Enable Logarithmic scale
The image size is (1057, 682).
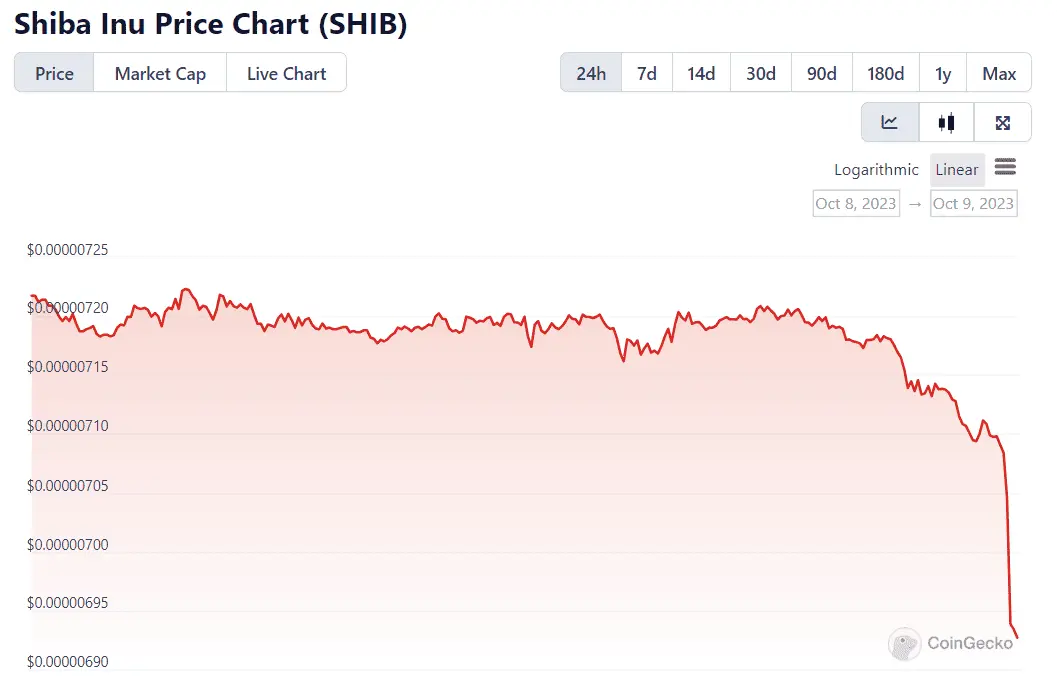point(876,169)
